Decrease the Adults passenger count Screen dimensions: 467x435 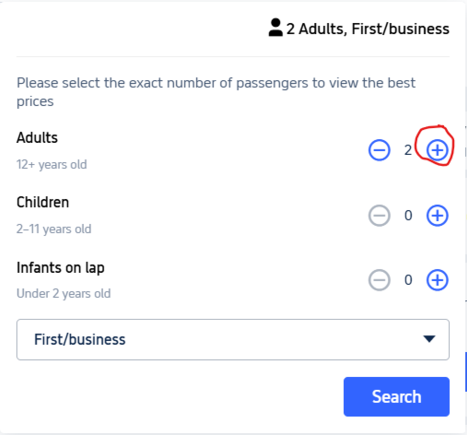pos(379,150)
